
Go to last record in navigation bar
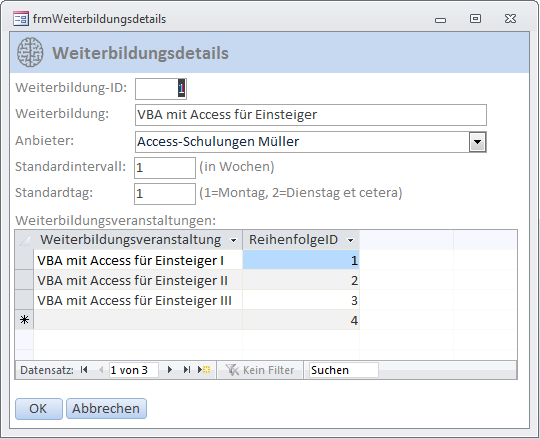187,370
